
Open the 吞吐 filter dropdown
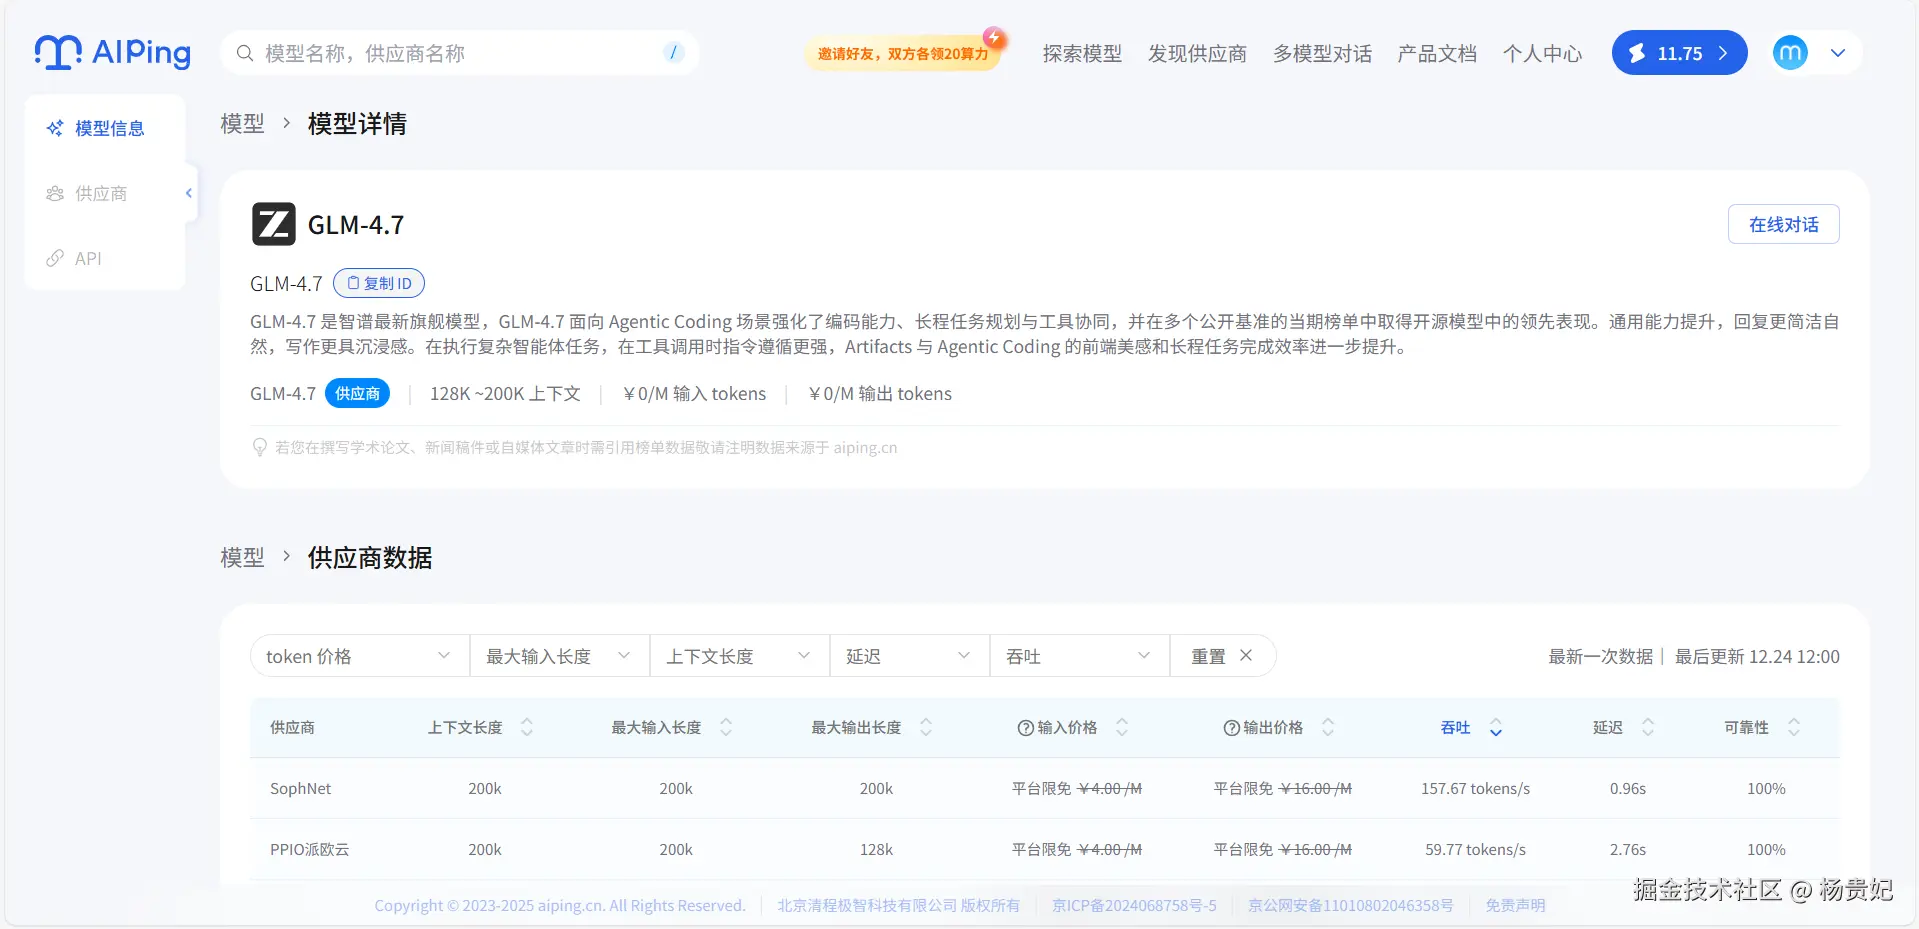click(x=1080, y=656)
